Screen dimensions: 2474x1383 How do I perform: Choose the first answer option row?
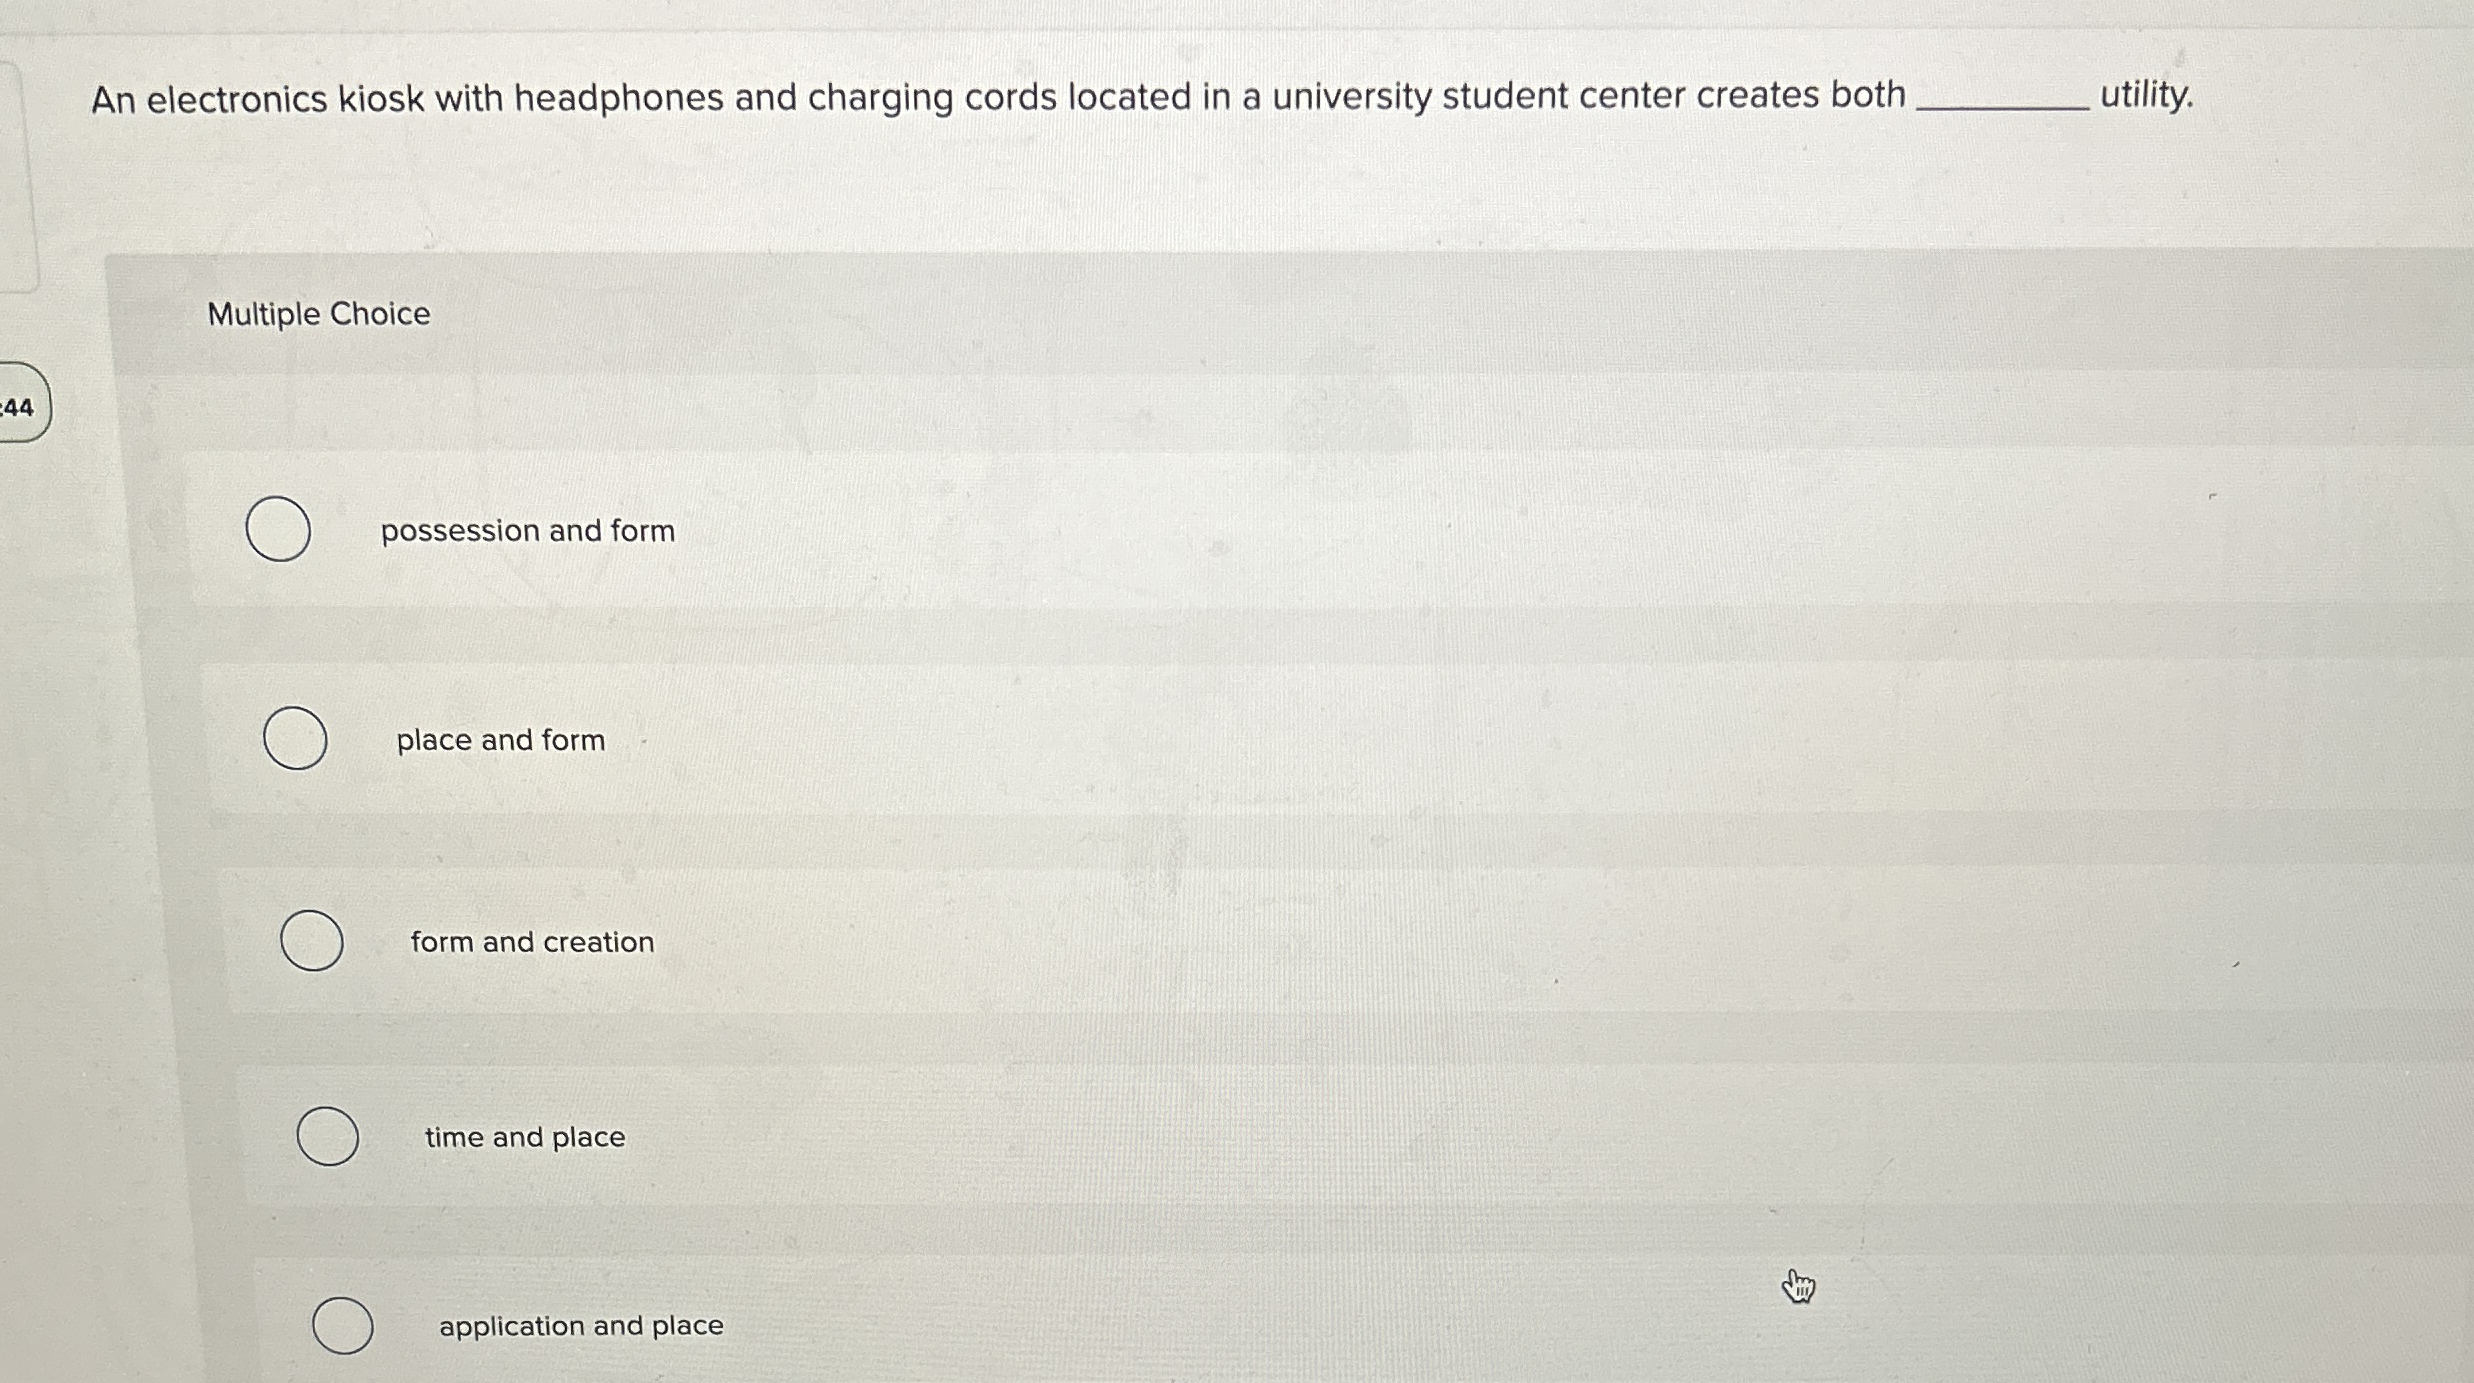[1200, 531]
